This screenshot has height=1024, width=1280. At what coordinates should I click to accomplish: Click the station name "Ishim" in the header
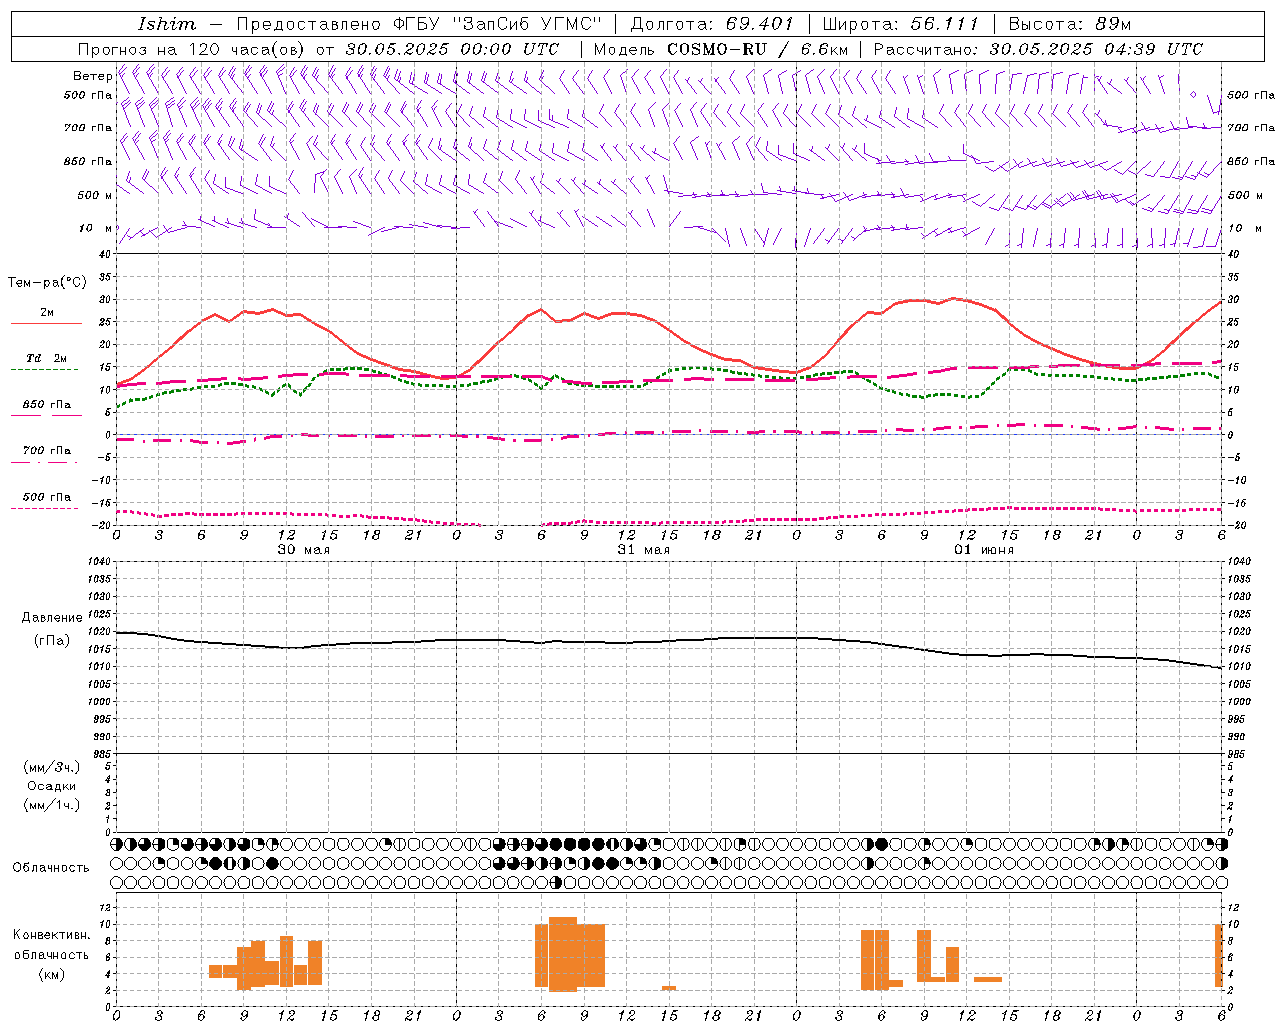point(167,24)
